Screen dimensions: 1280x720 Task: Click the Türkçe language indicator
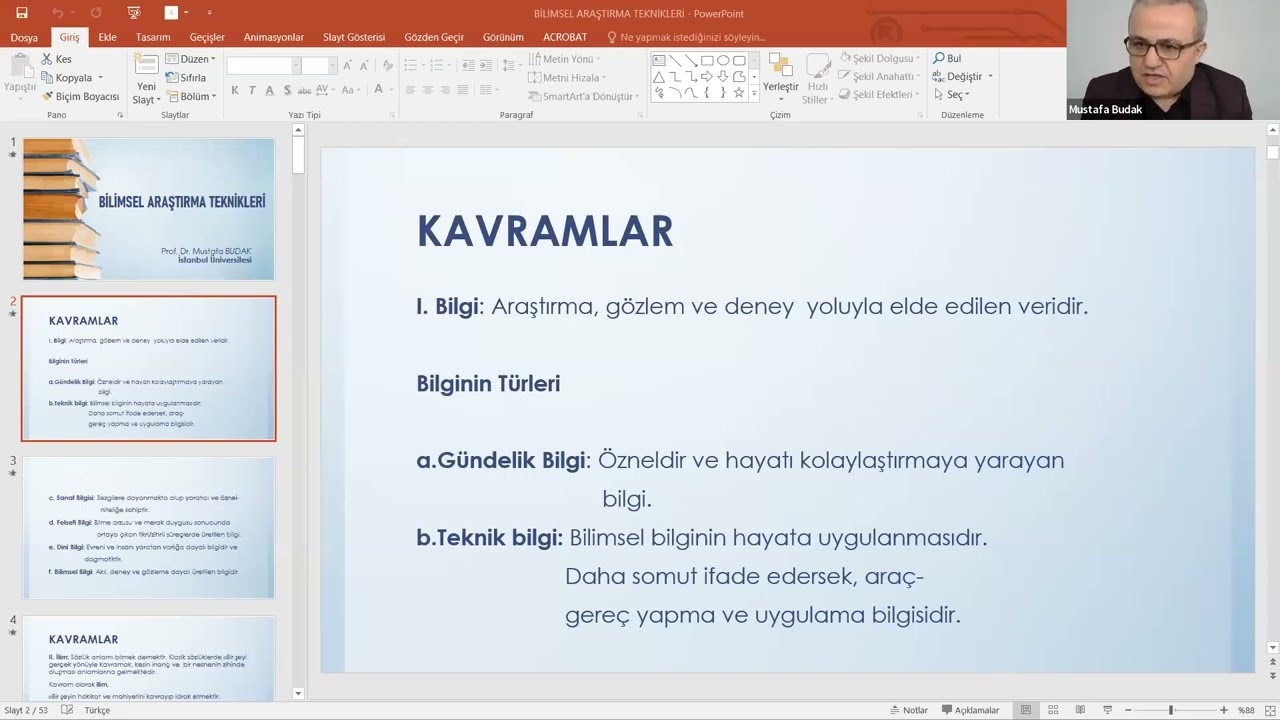coord(97,710)
